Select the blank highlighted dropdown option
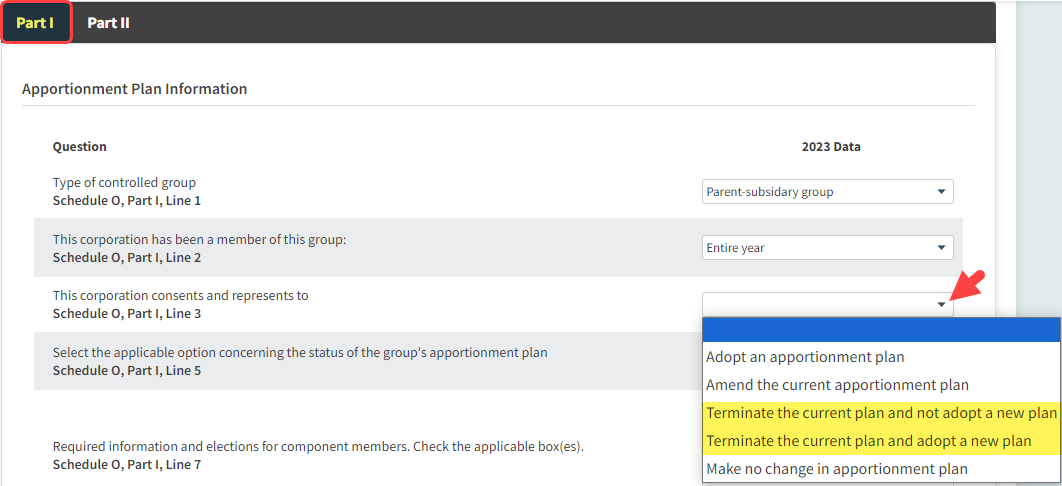This screenshot has width=1062, height=486. [x=881, y=330]
